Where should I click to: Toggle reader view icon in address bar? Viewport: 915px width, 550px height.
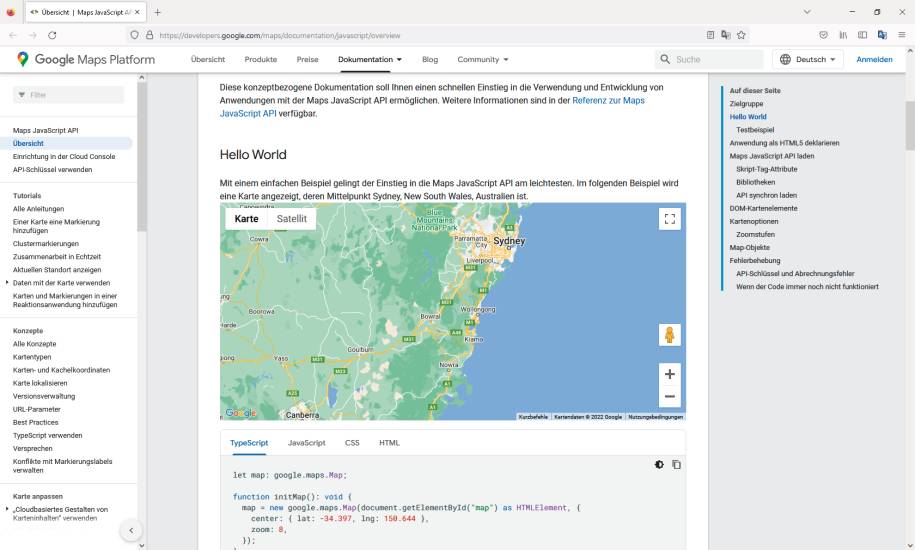pyautogui.click(x=710, y=35)
